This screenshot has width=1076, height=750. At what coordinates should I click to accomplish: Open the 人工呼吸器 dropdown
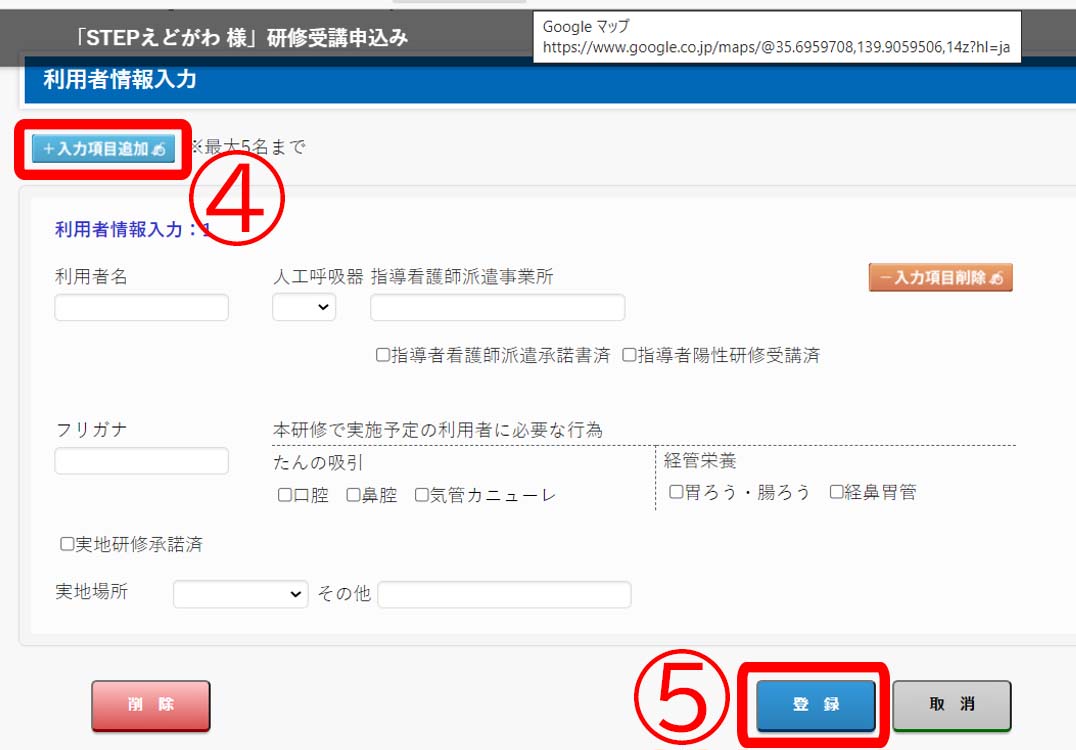pos(304,307)
